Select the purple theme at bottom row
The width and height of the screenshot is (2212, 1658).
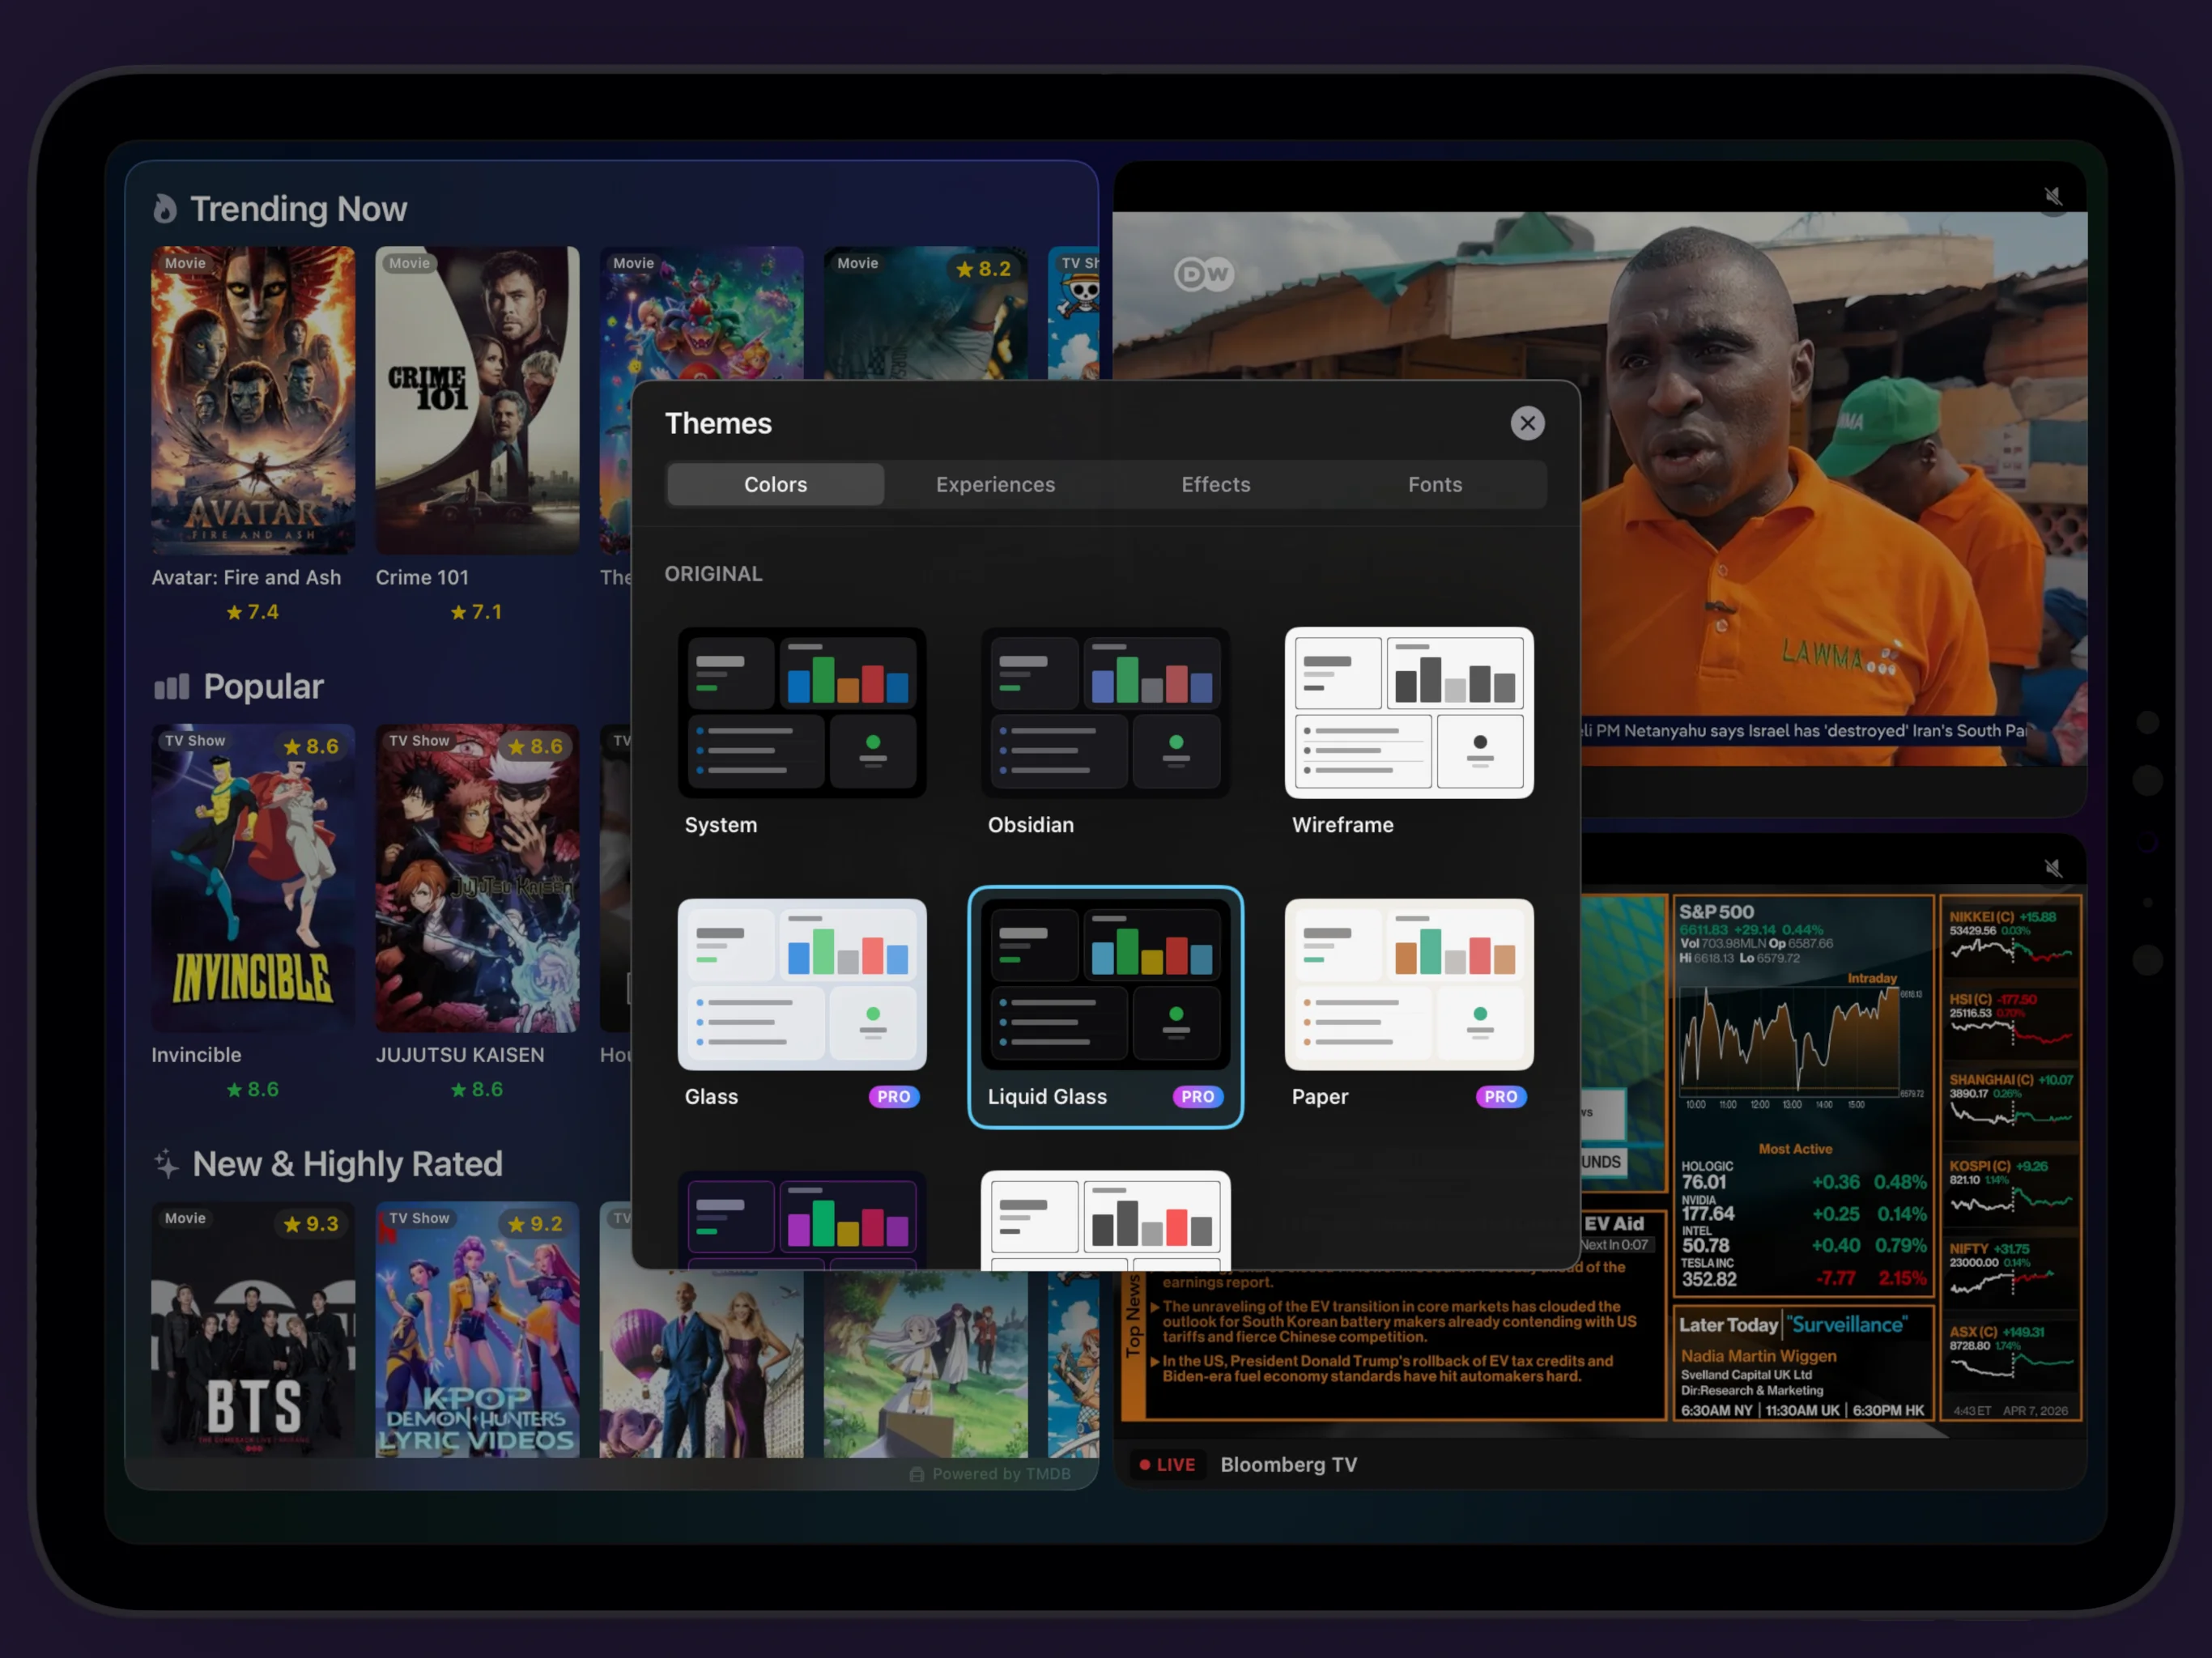[x=802, y=1220]
